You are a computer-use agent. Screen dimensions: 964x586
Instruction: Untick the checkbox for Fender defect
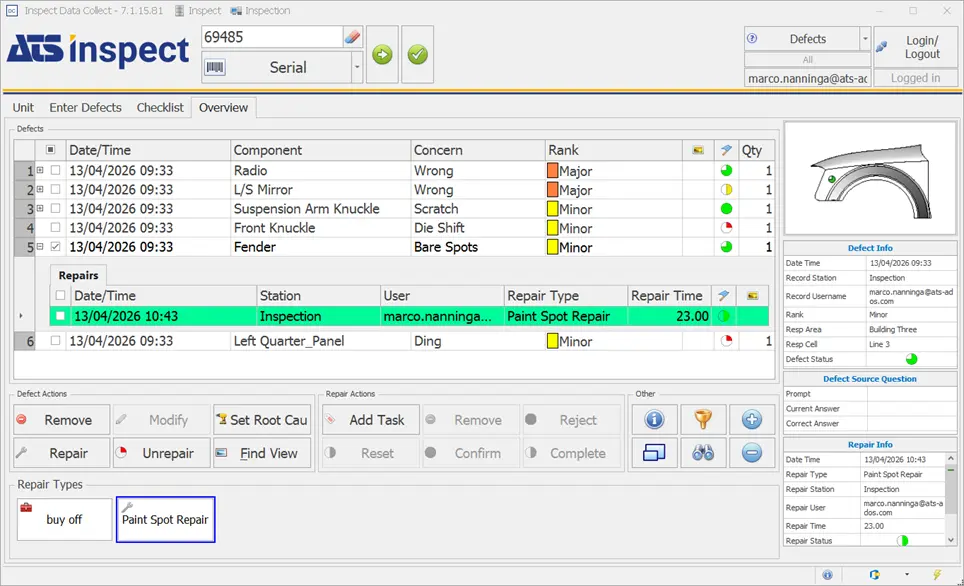pyautogui.click(x=55, y=246)
